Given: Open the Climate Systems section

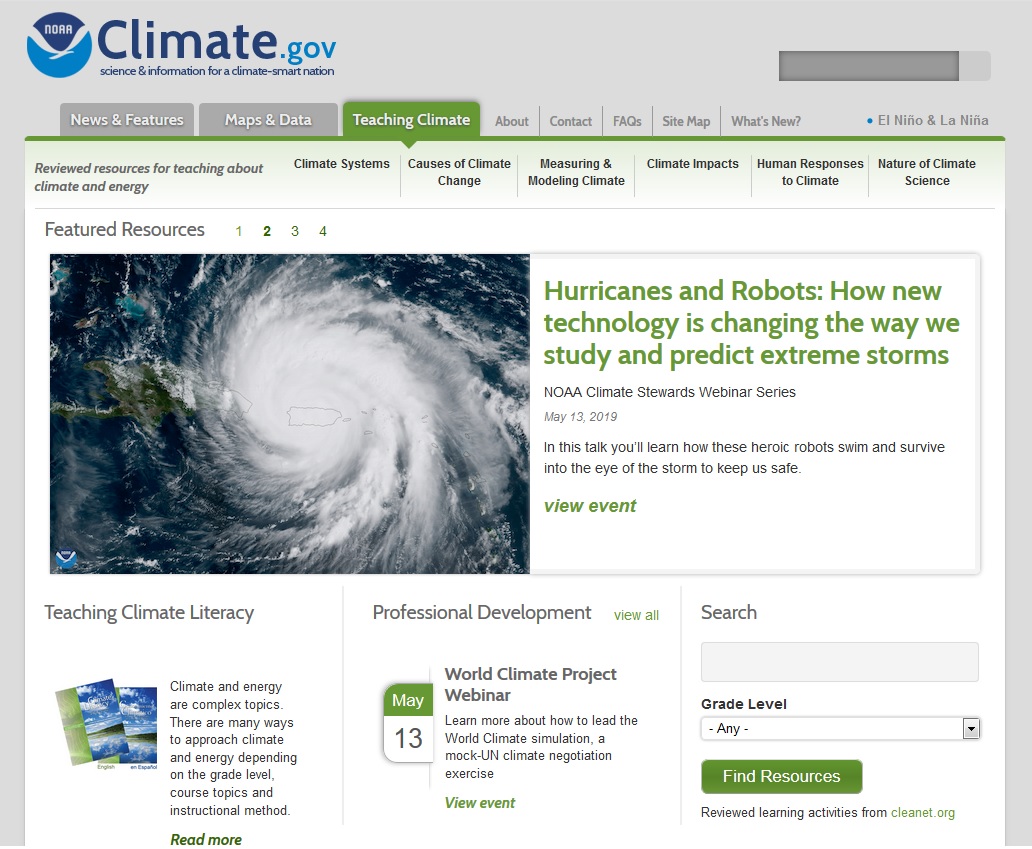Looking at the screenshot, I should [341, 163].
